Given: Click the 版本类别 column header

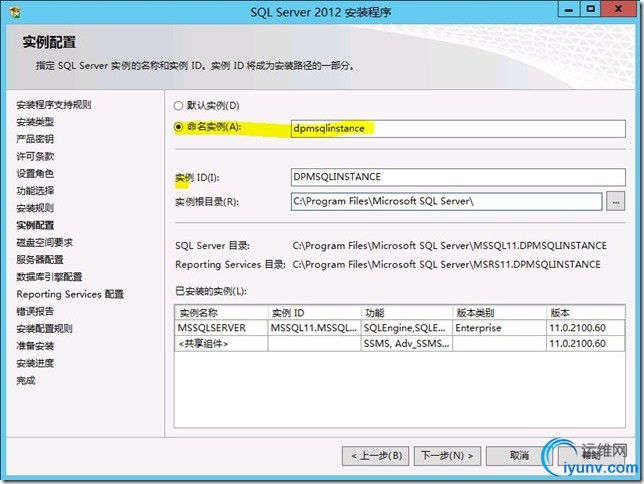Looking at the screenshot, I should (500, 313).
